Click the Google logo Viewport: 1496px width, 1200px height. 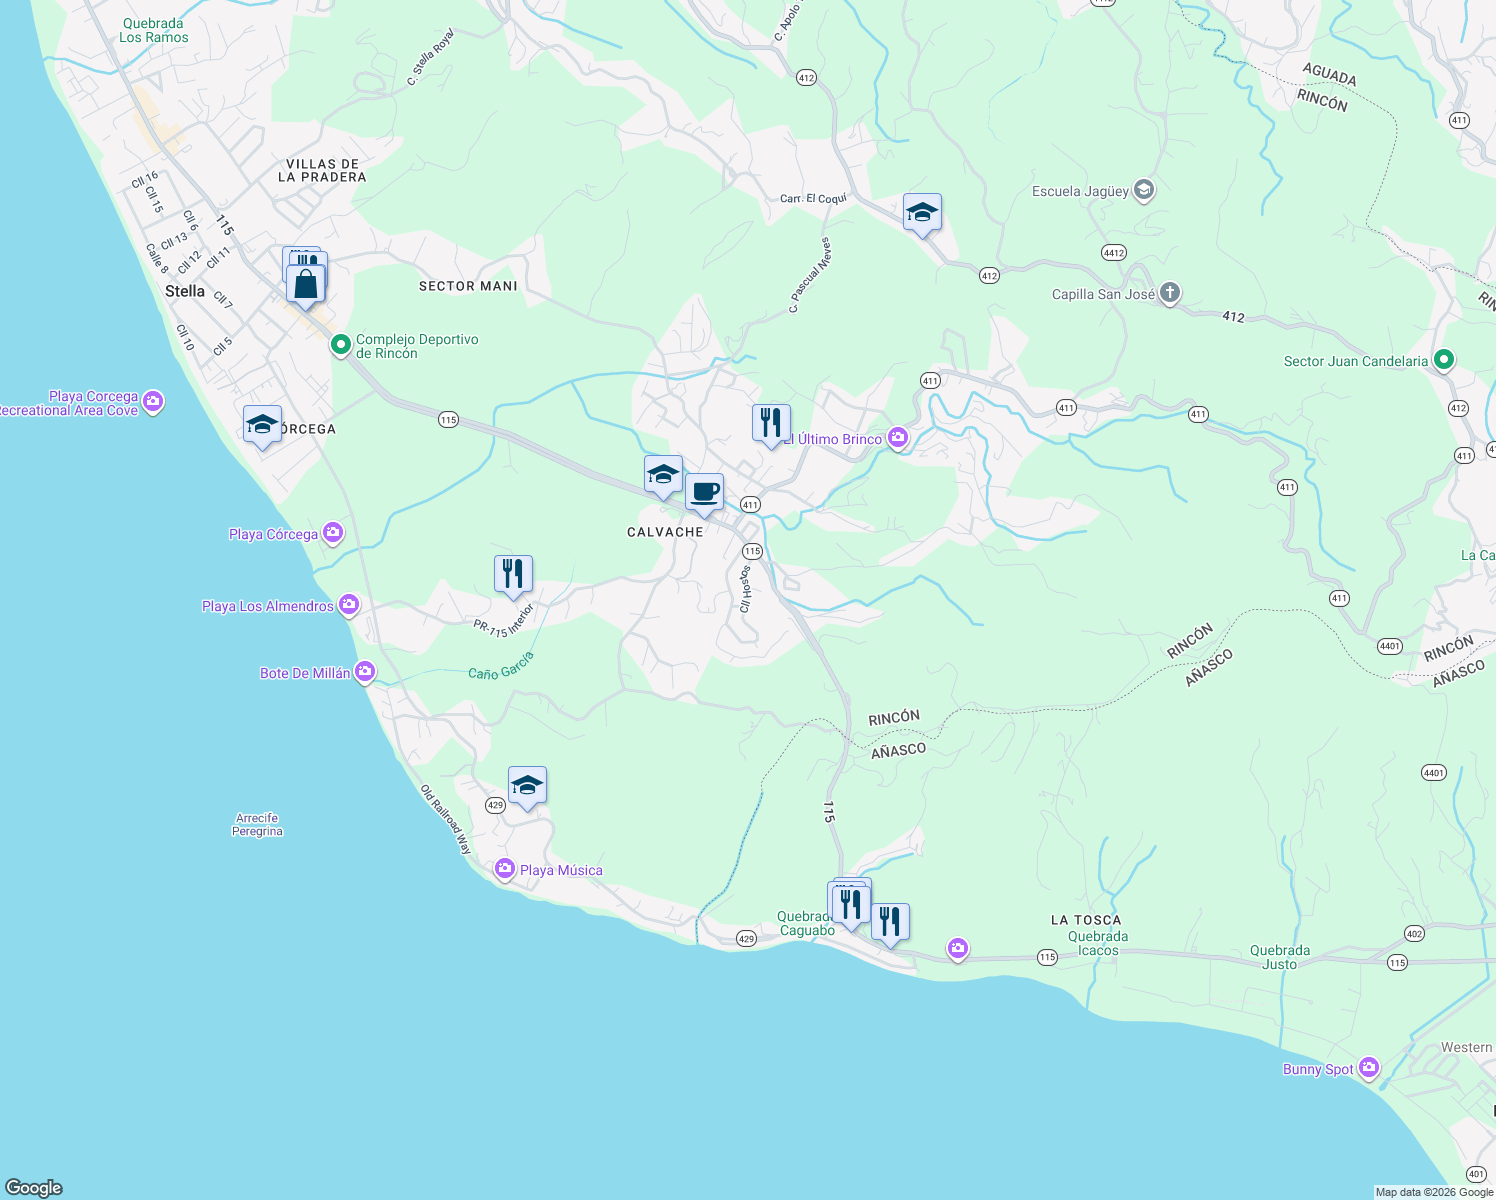coord(35,1188)
